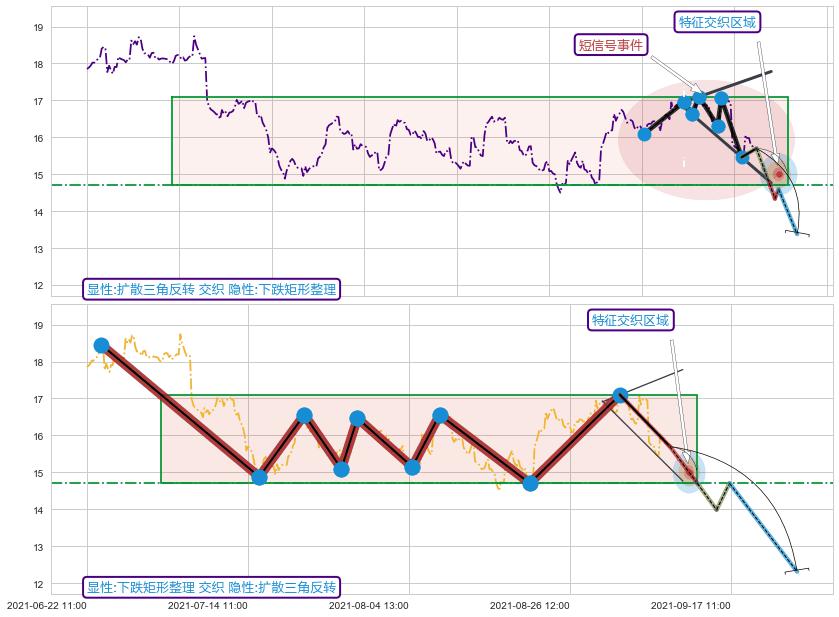
Task: Select the upper chart's 特征交织区域 label
Action: (x=717, y=22)
